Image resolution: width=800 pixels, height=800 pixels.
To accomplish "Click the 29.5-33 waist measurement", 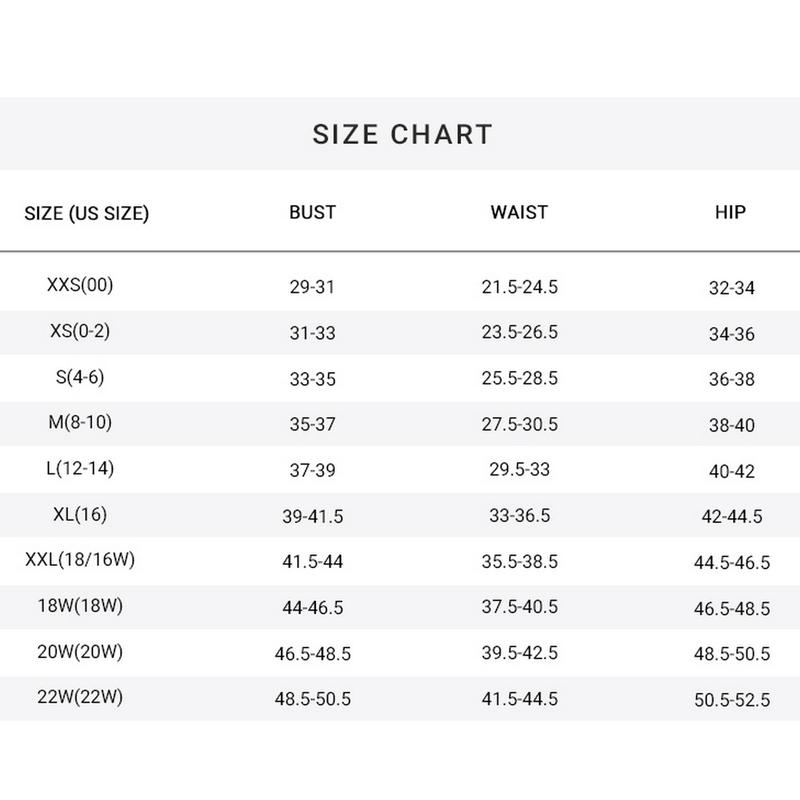I will pos(519,471).
